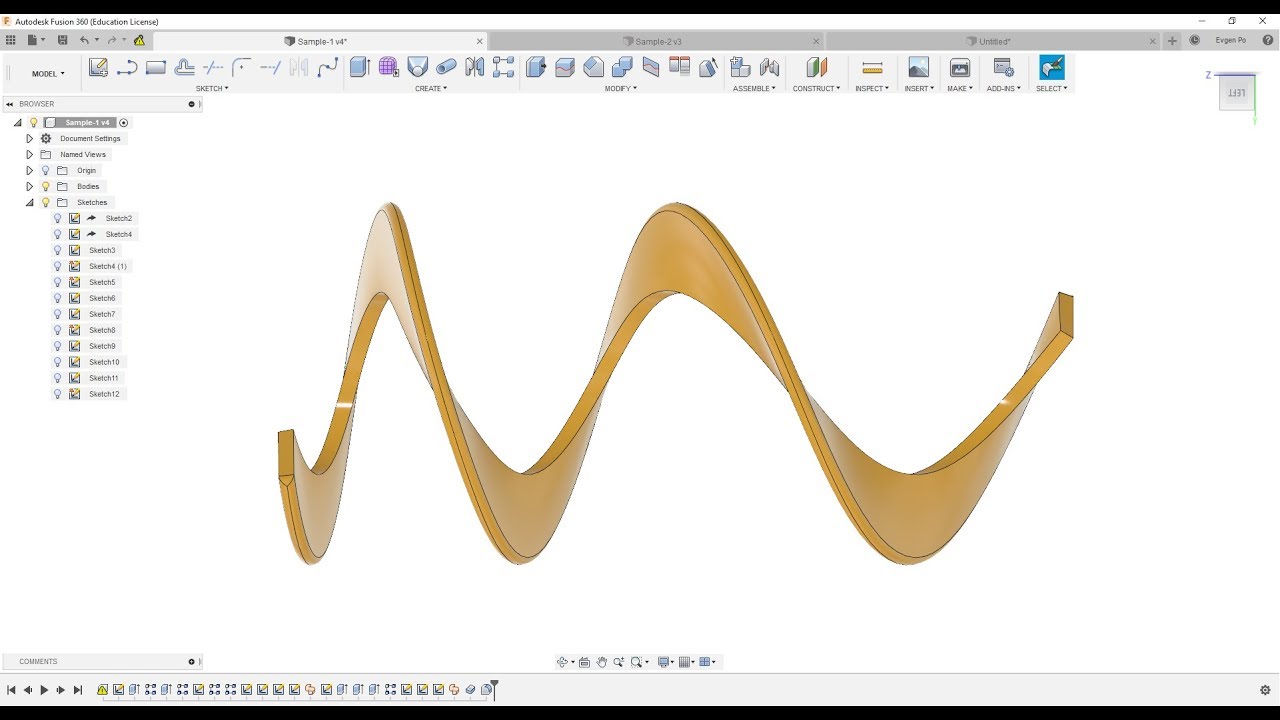This screenshot has height=720, width=1280.
Task: Expand the Origin folder node
Action: pyautogui.click(x=29, y=170)
